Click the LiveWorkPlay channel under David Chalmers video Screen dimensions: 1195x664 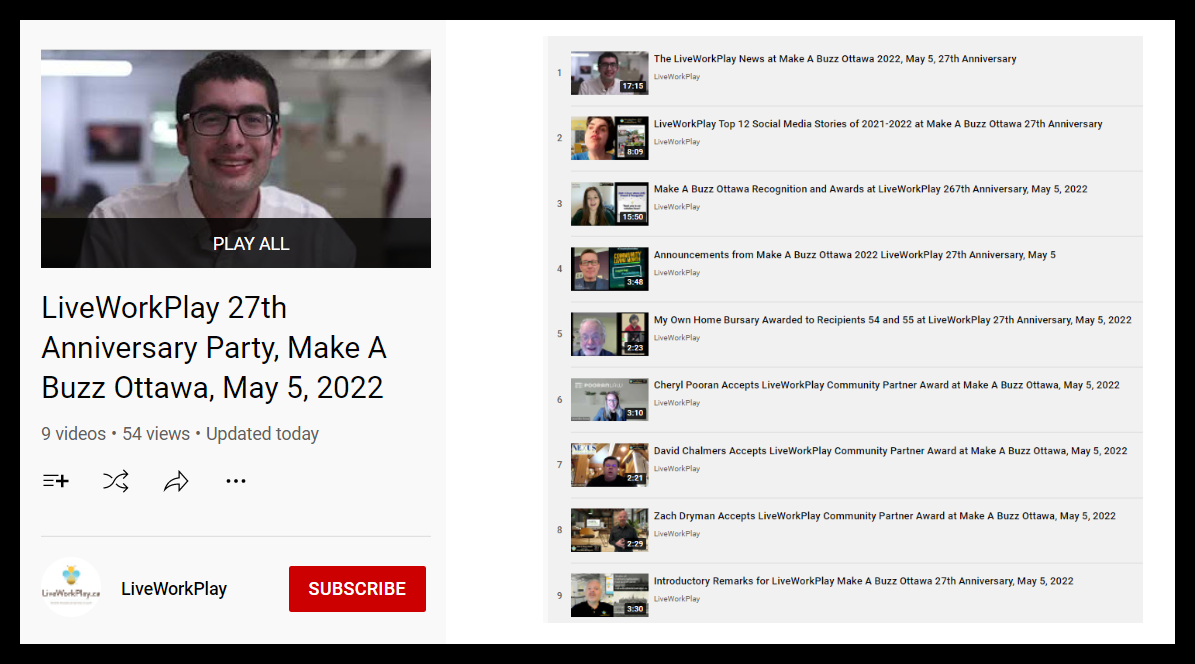click(677, 469)
